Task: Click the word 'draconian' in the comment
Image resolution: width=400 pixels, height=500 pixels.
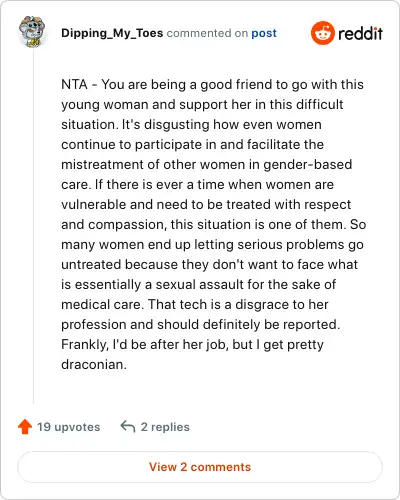Action: tap(92, 364)
